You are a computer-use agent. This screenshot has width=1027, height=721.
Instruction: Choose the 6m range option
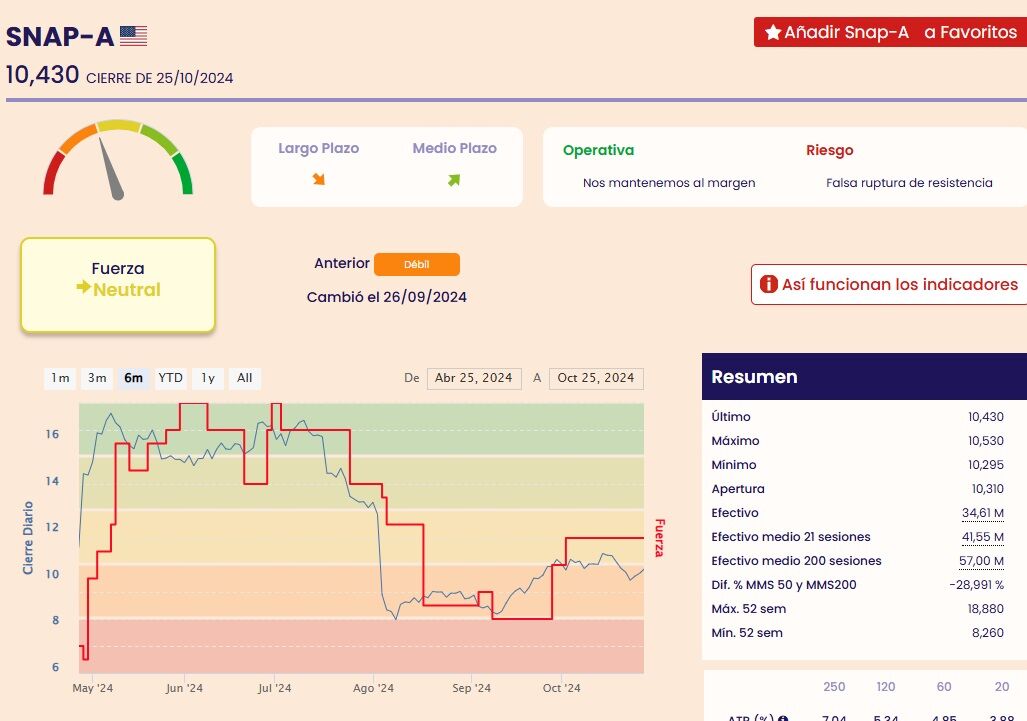coord(134,378)
